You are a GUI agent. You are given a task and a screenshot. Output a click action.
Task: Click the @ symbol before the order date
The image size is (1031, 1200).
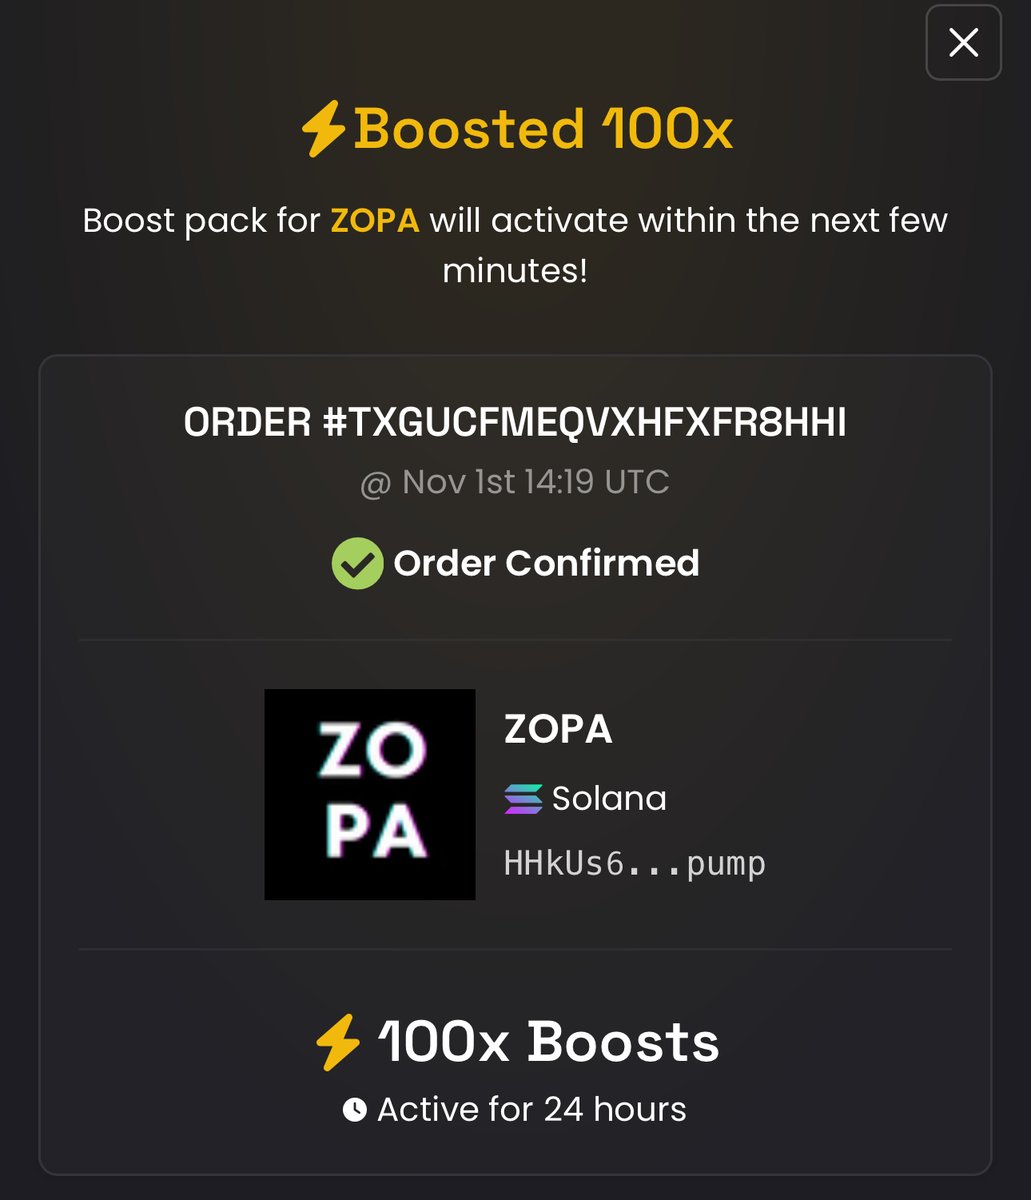pyautogui.click(x=375, y=484)
